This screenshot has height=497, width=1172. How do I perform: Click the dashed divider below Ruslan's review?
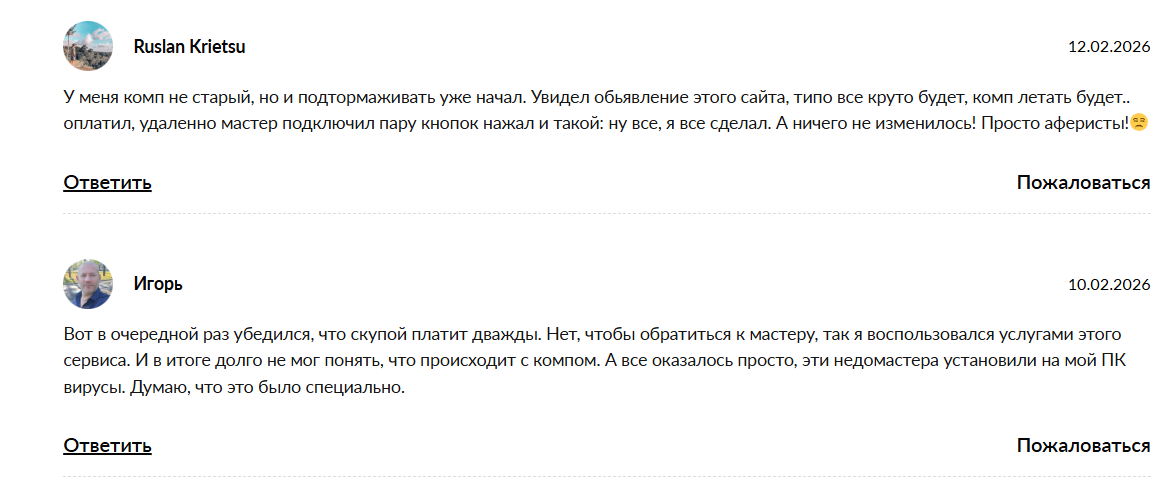[x=606, y=213]
